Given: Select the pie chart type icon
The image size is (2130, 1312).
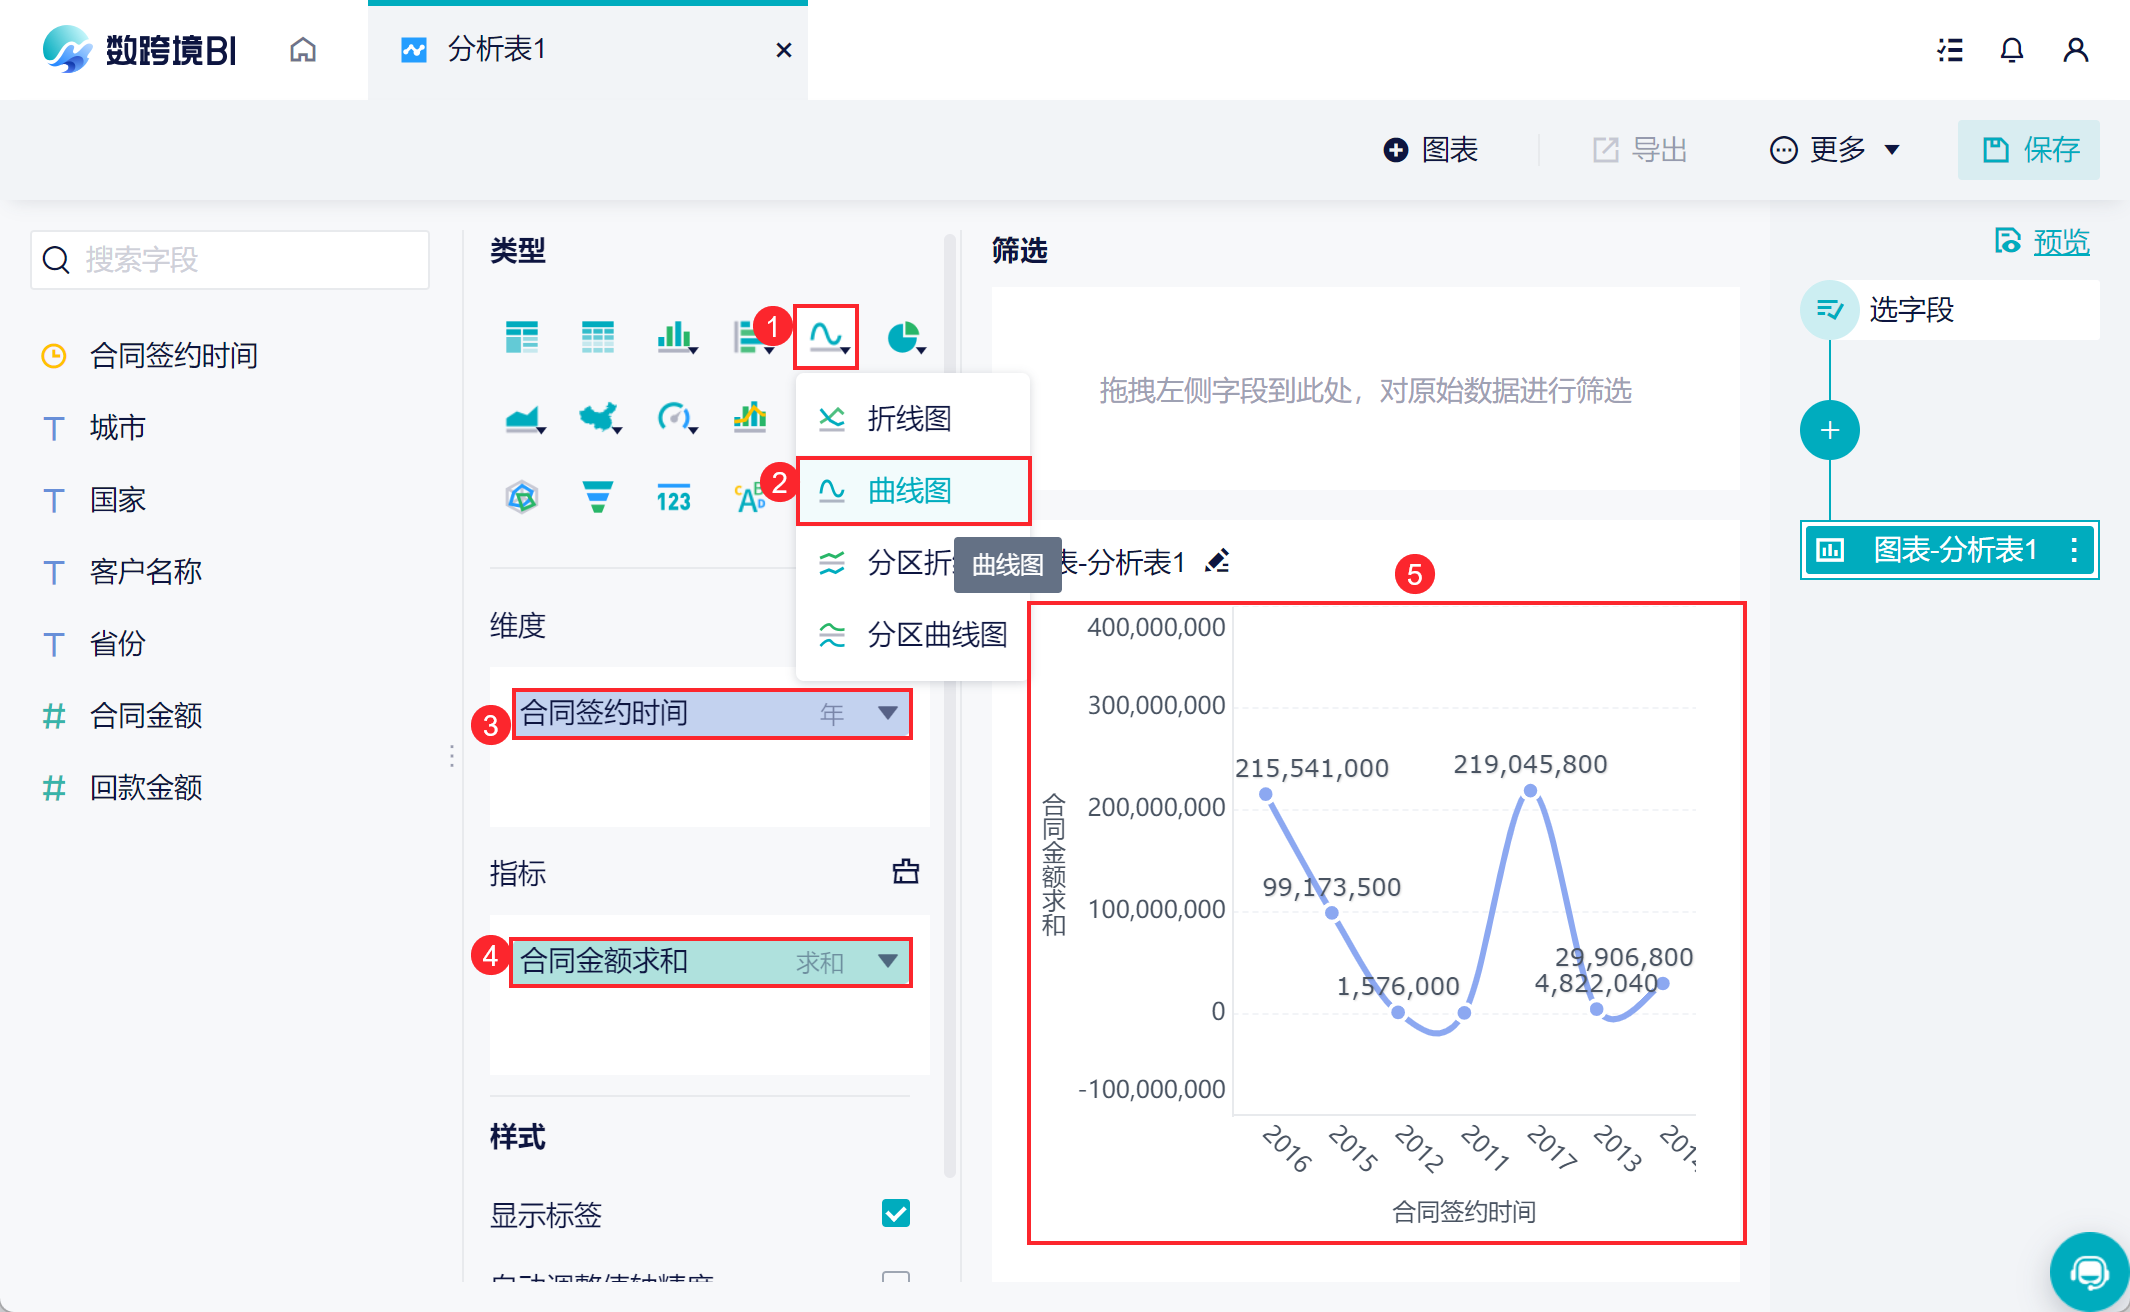Looking at the screenshot, I should tap(904, 338).
